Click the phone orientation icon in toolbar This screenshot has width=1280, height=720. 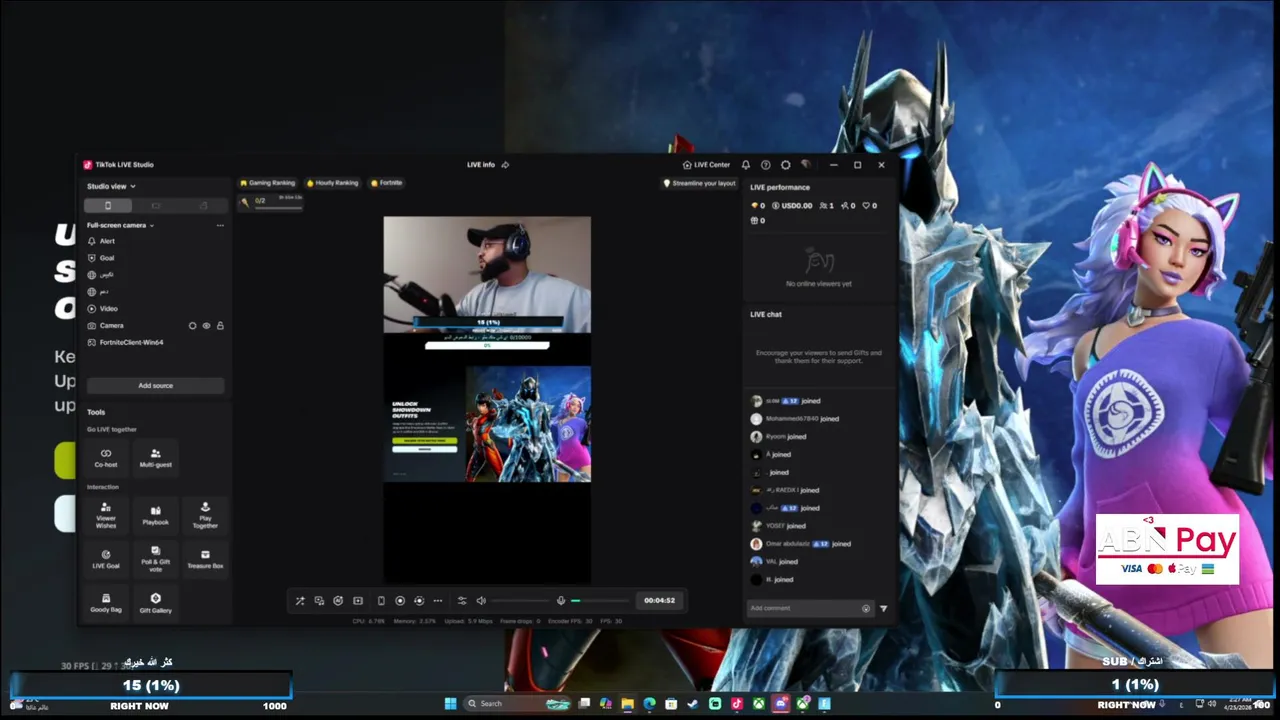click(x=381, y=601)
